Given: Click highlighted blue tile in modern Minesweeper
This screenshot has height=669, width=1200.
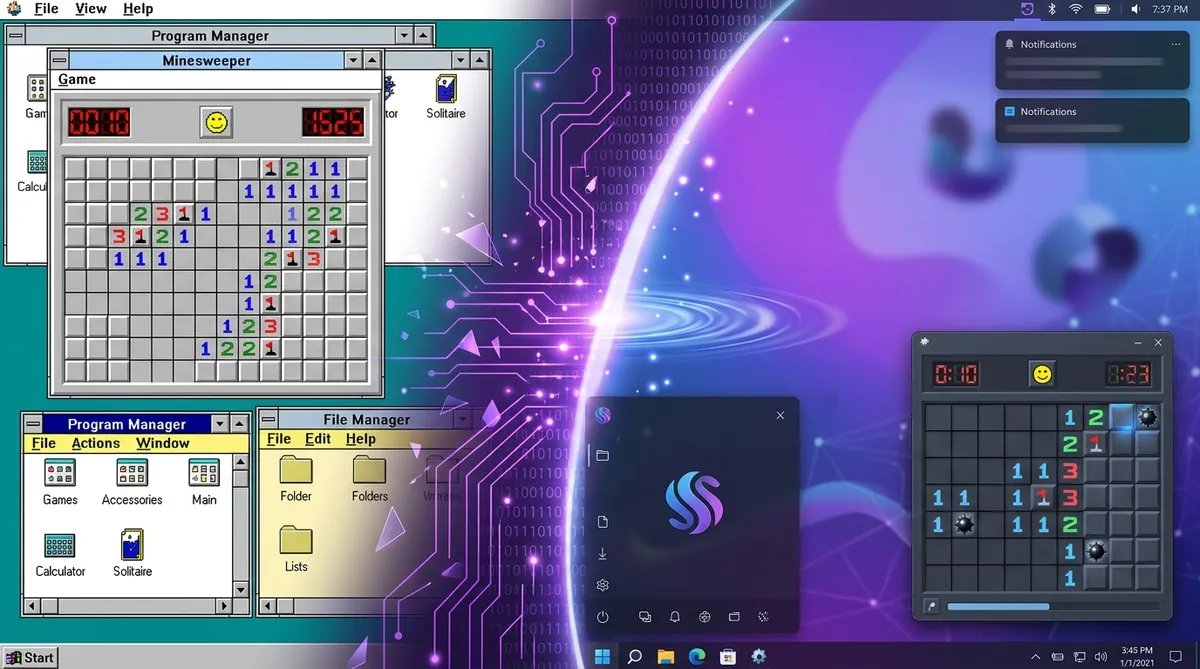Looking at the screenshot, I should 1122,417.
